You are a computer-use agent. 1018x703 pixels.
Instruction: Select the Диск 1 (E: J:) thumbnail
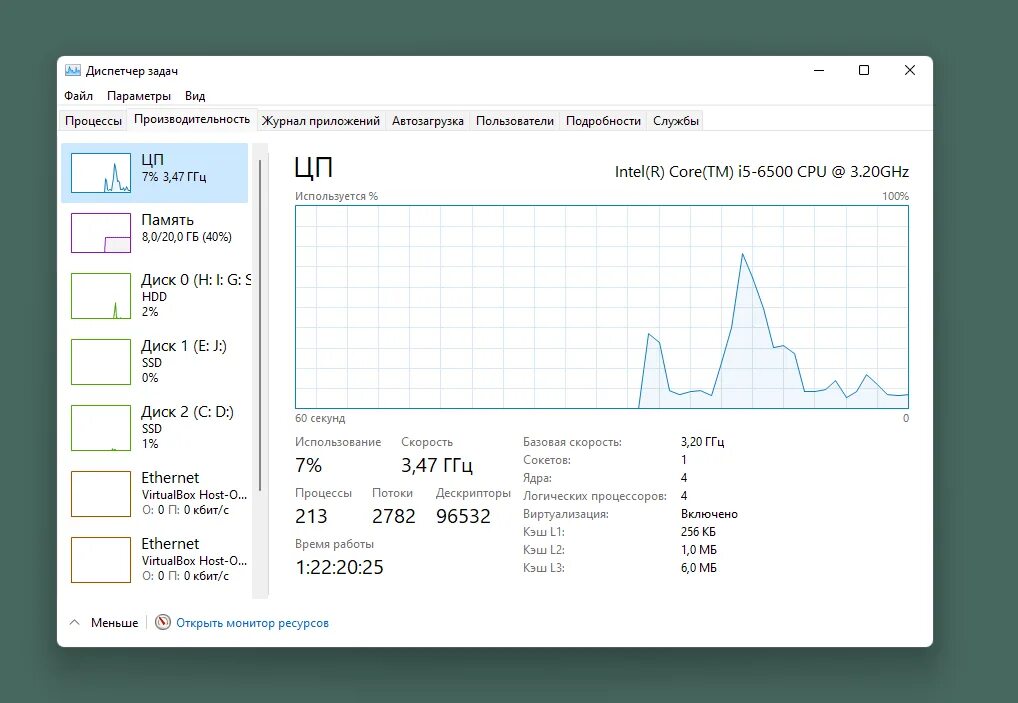[101, 362]
